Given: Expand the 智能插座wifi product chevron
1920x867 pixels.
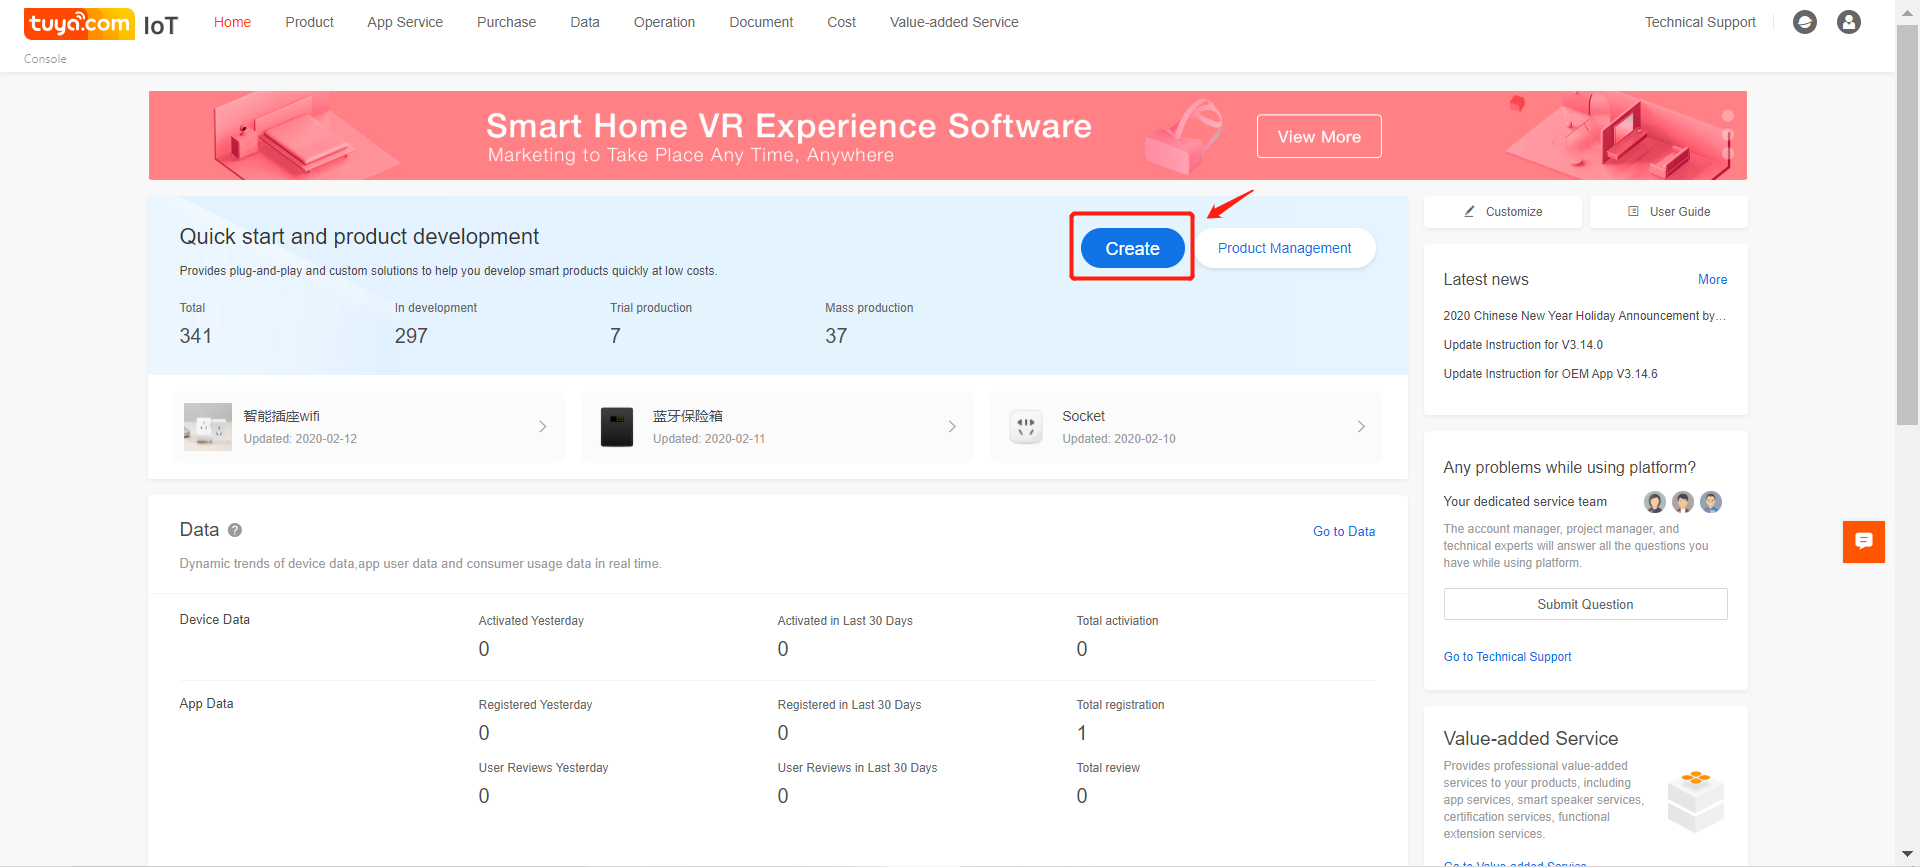Looking at the screenshot, I should (x=542, y=427).
